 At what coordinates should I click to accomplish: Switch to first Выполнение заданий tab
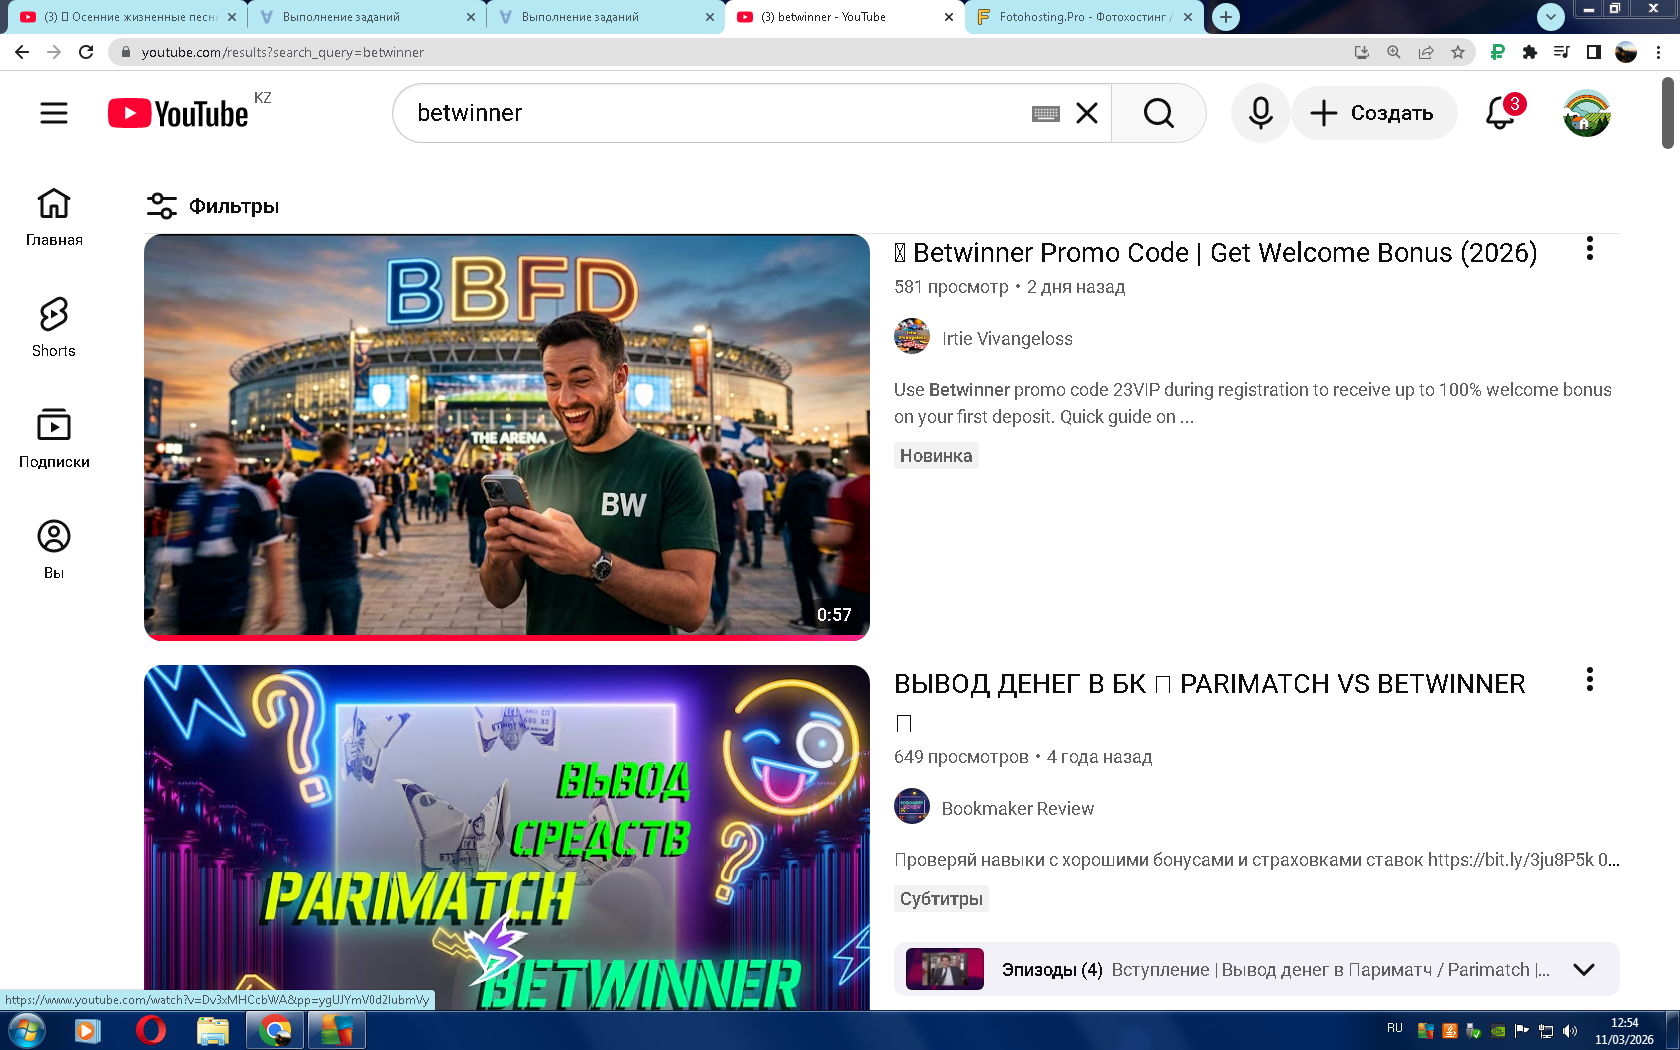tap(366, 17)
